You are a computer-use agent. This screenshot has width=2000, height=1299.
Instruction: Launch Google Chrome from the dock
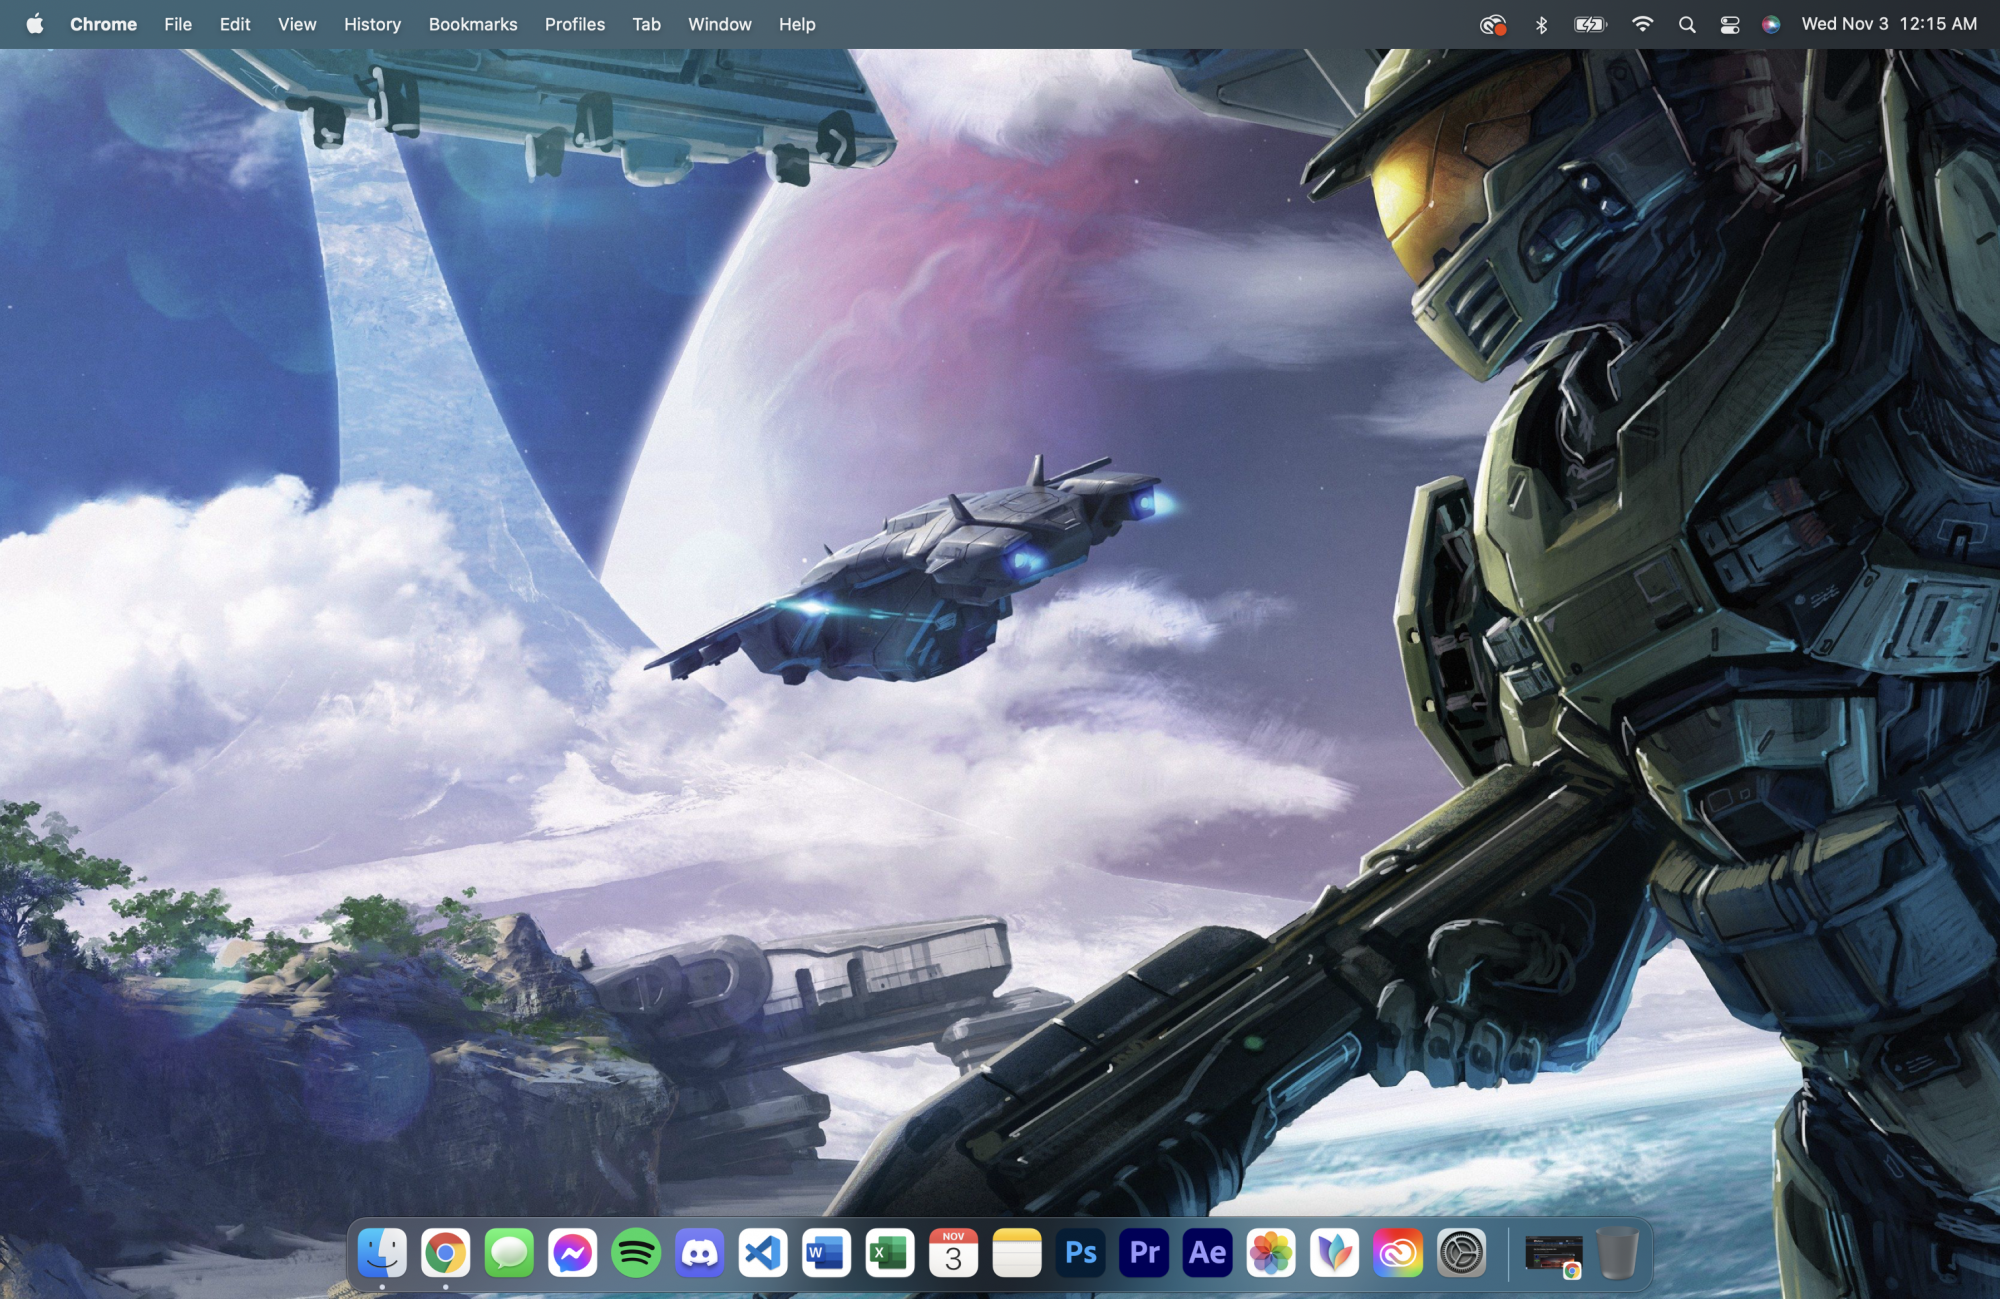[446, 1252]
